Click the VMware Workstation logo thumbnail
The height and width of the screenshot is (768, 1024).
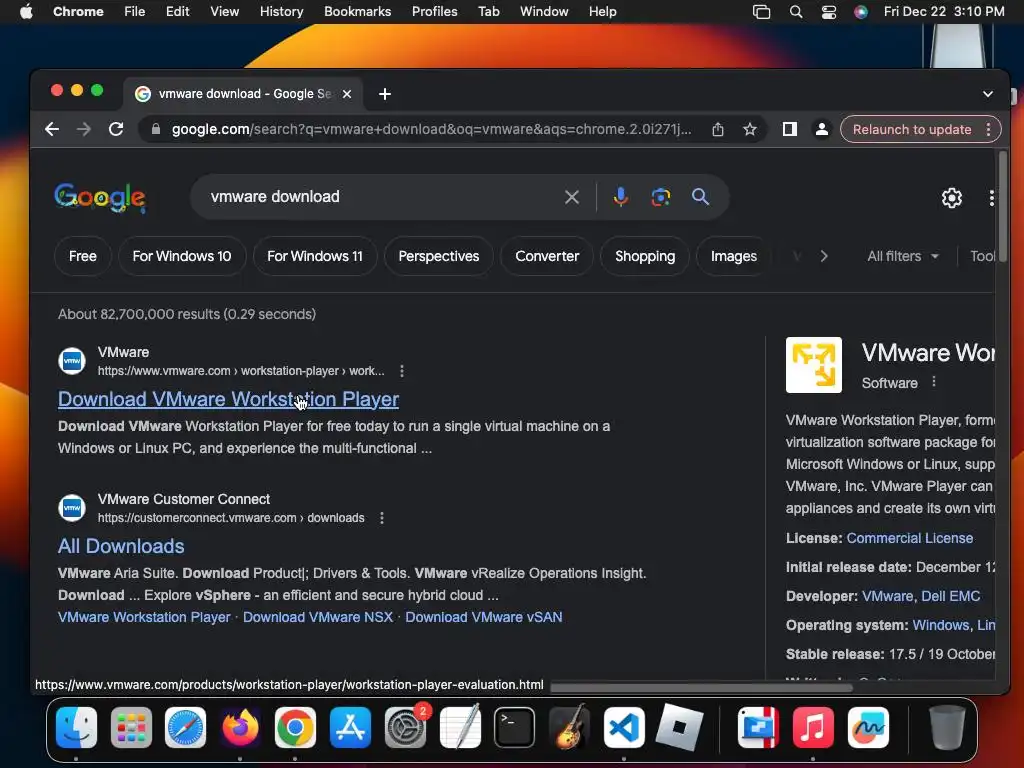click(814, 365)
